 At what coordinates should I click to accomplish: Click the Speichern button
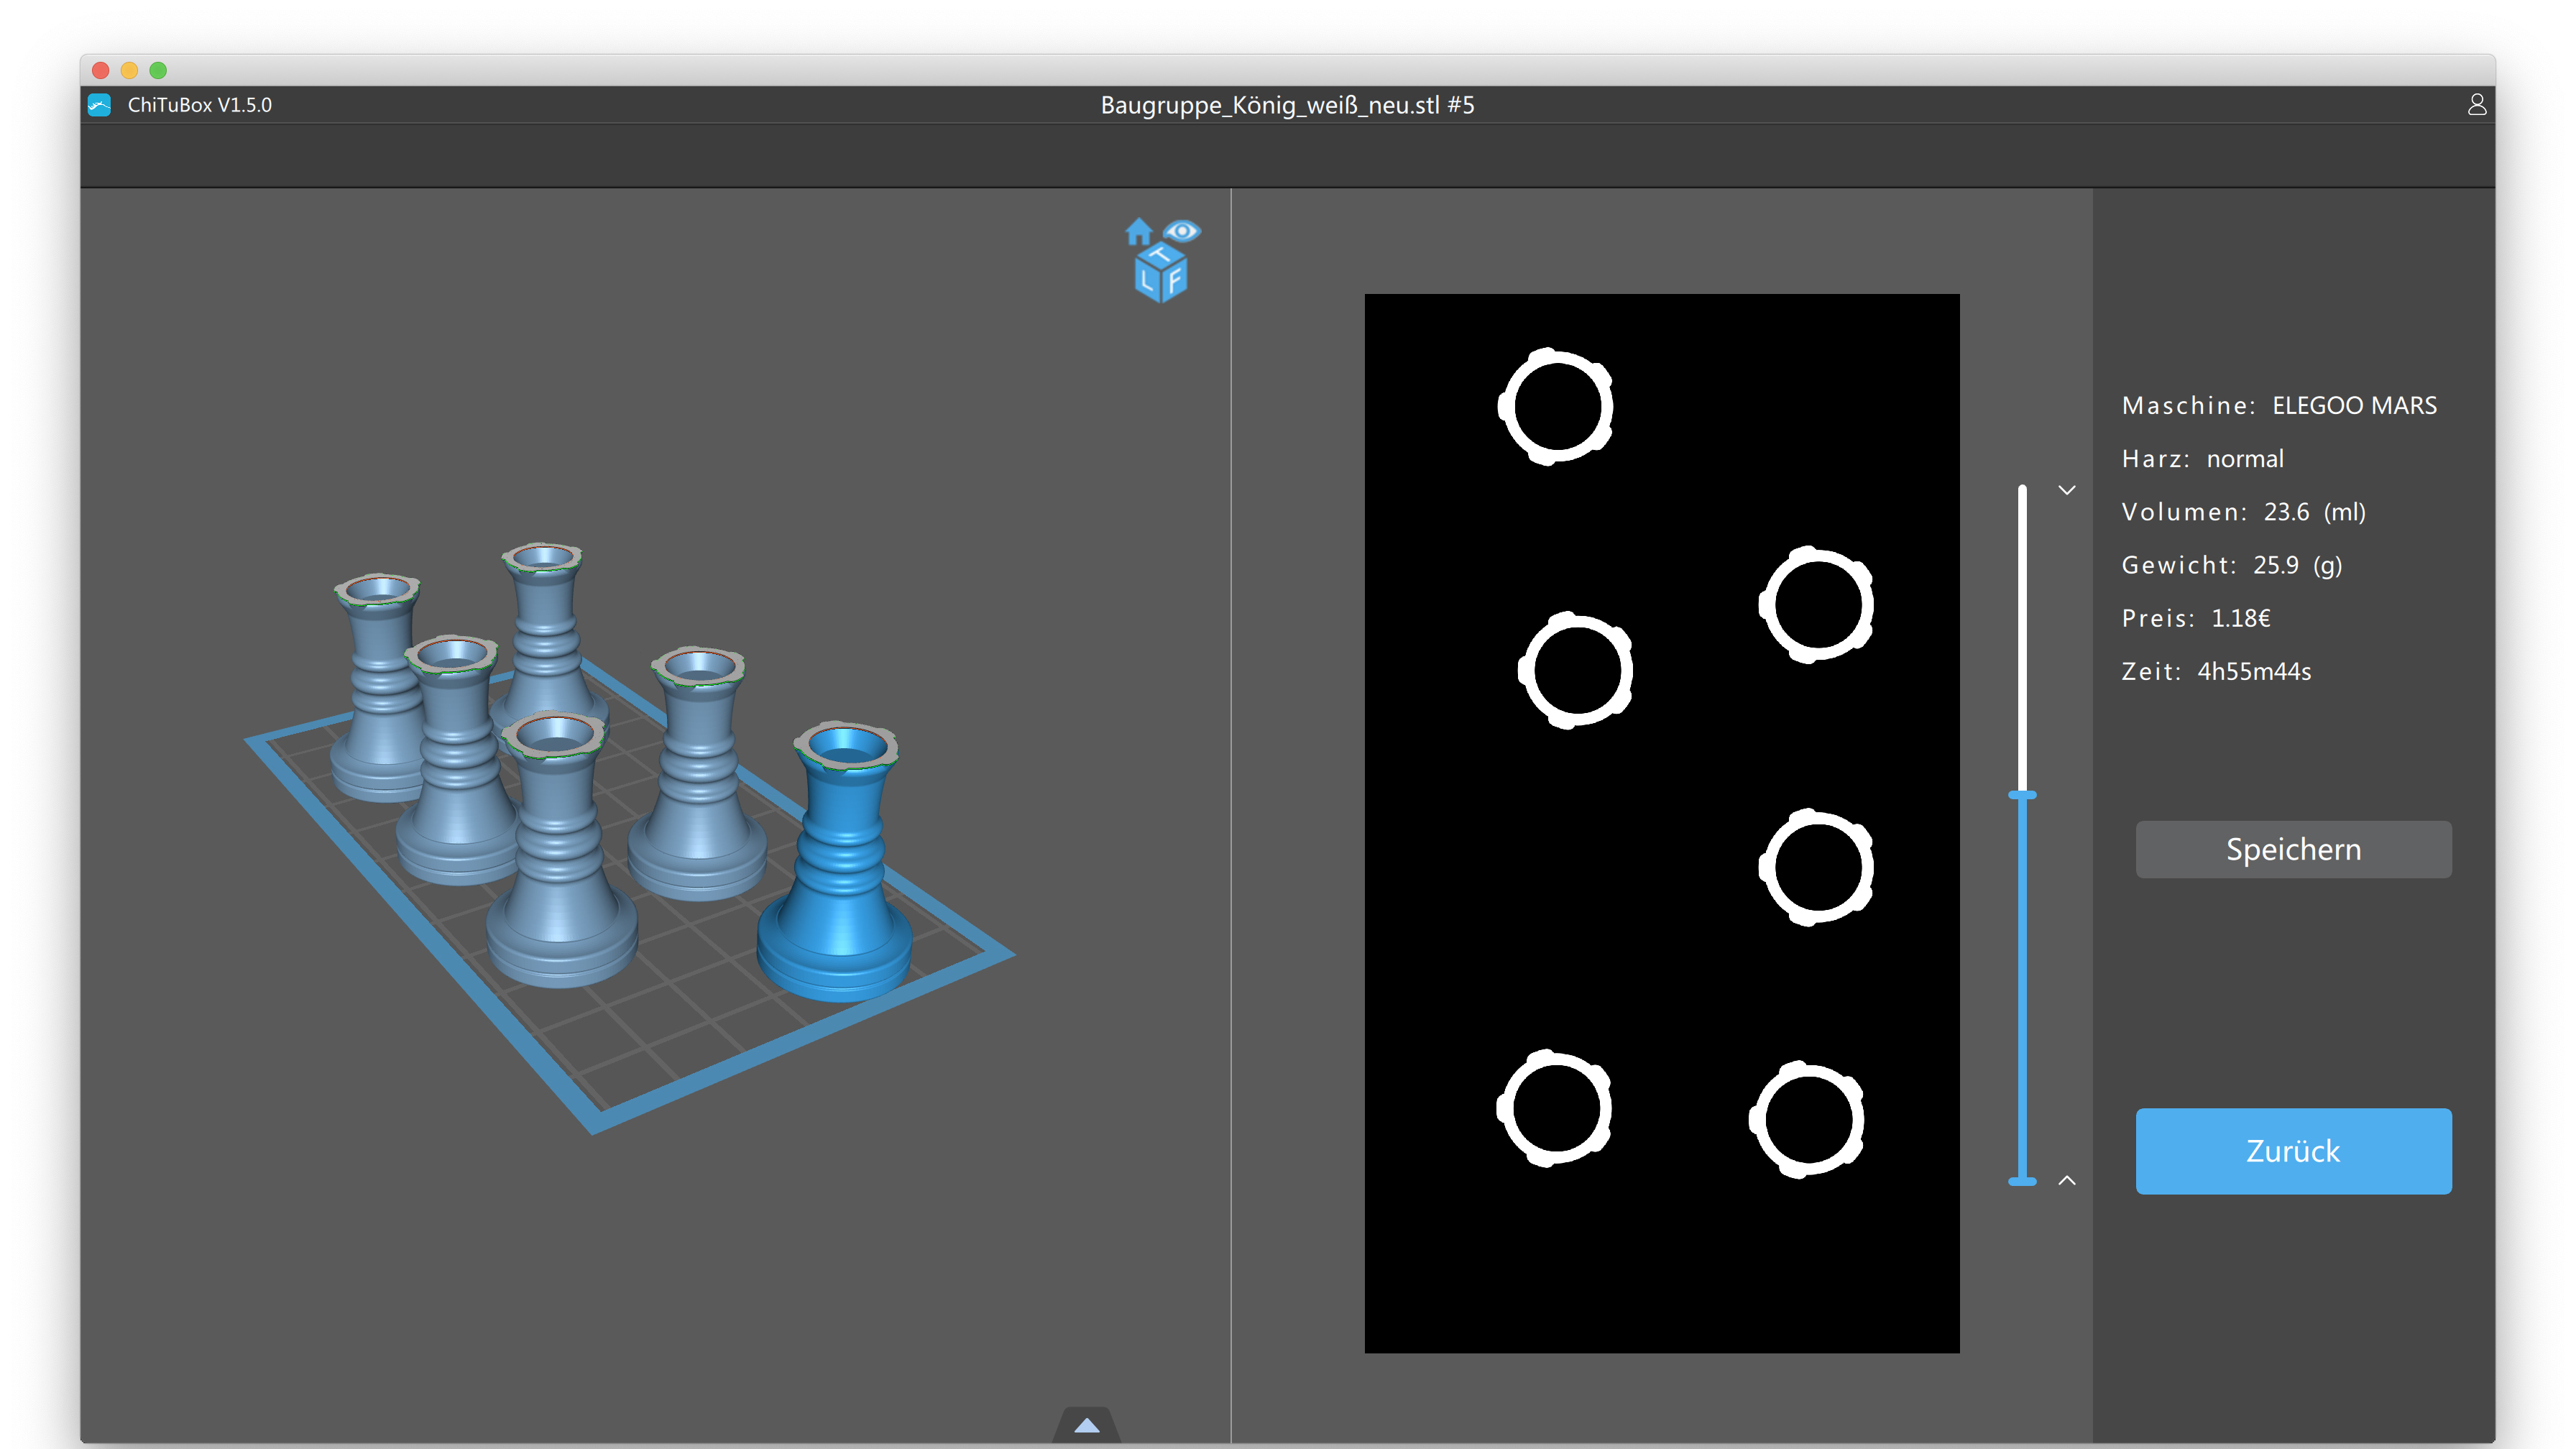point(2293,849)
